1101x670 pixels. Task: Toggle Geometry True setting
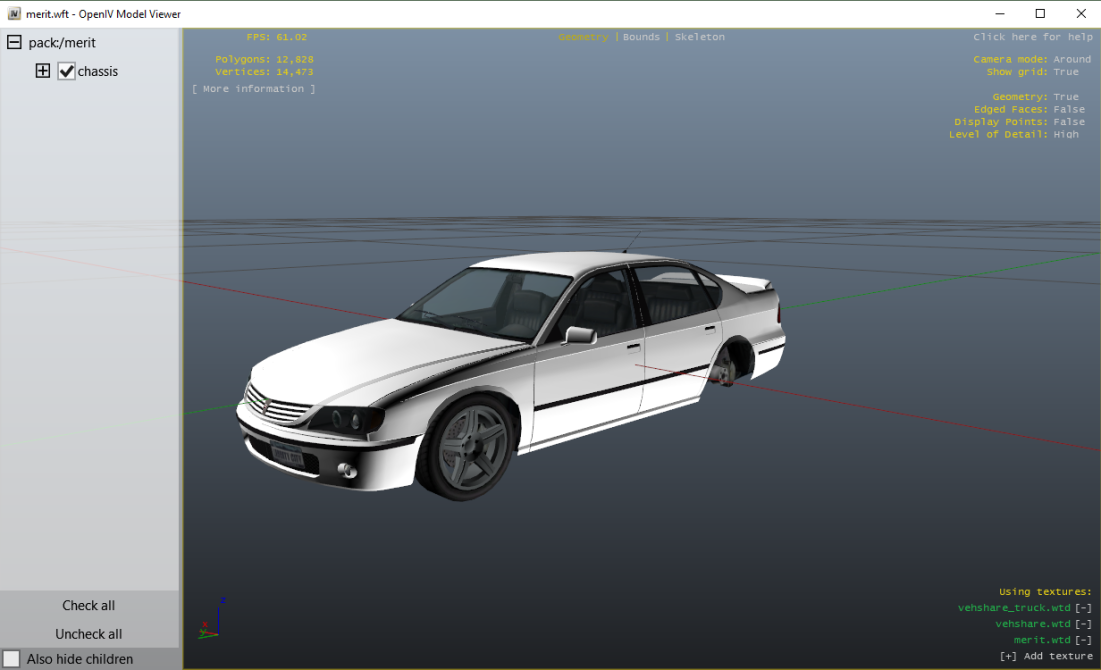click(1066, 97)
